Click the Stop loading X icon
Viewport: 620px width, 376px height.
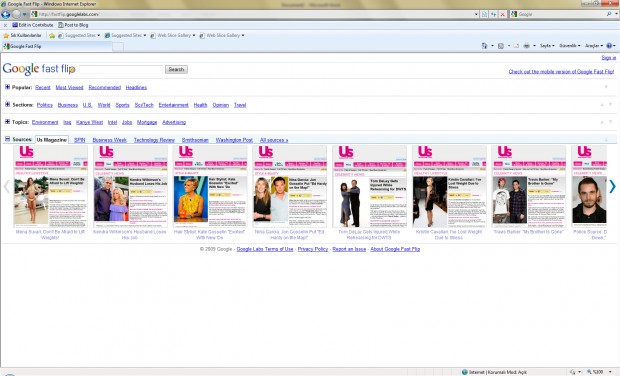click(503, 14)
